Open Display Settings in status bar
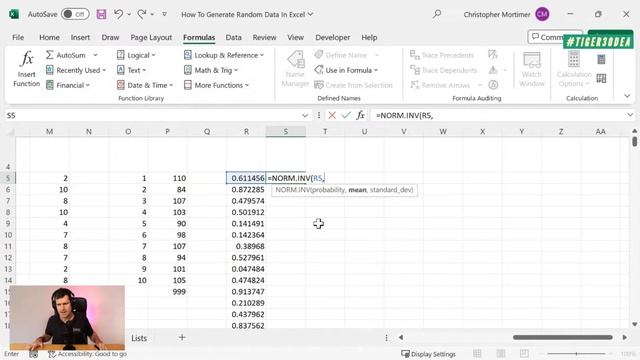 (428, 354)
